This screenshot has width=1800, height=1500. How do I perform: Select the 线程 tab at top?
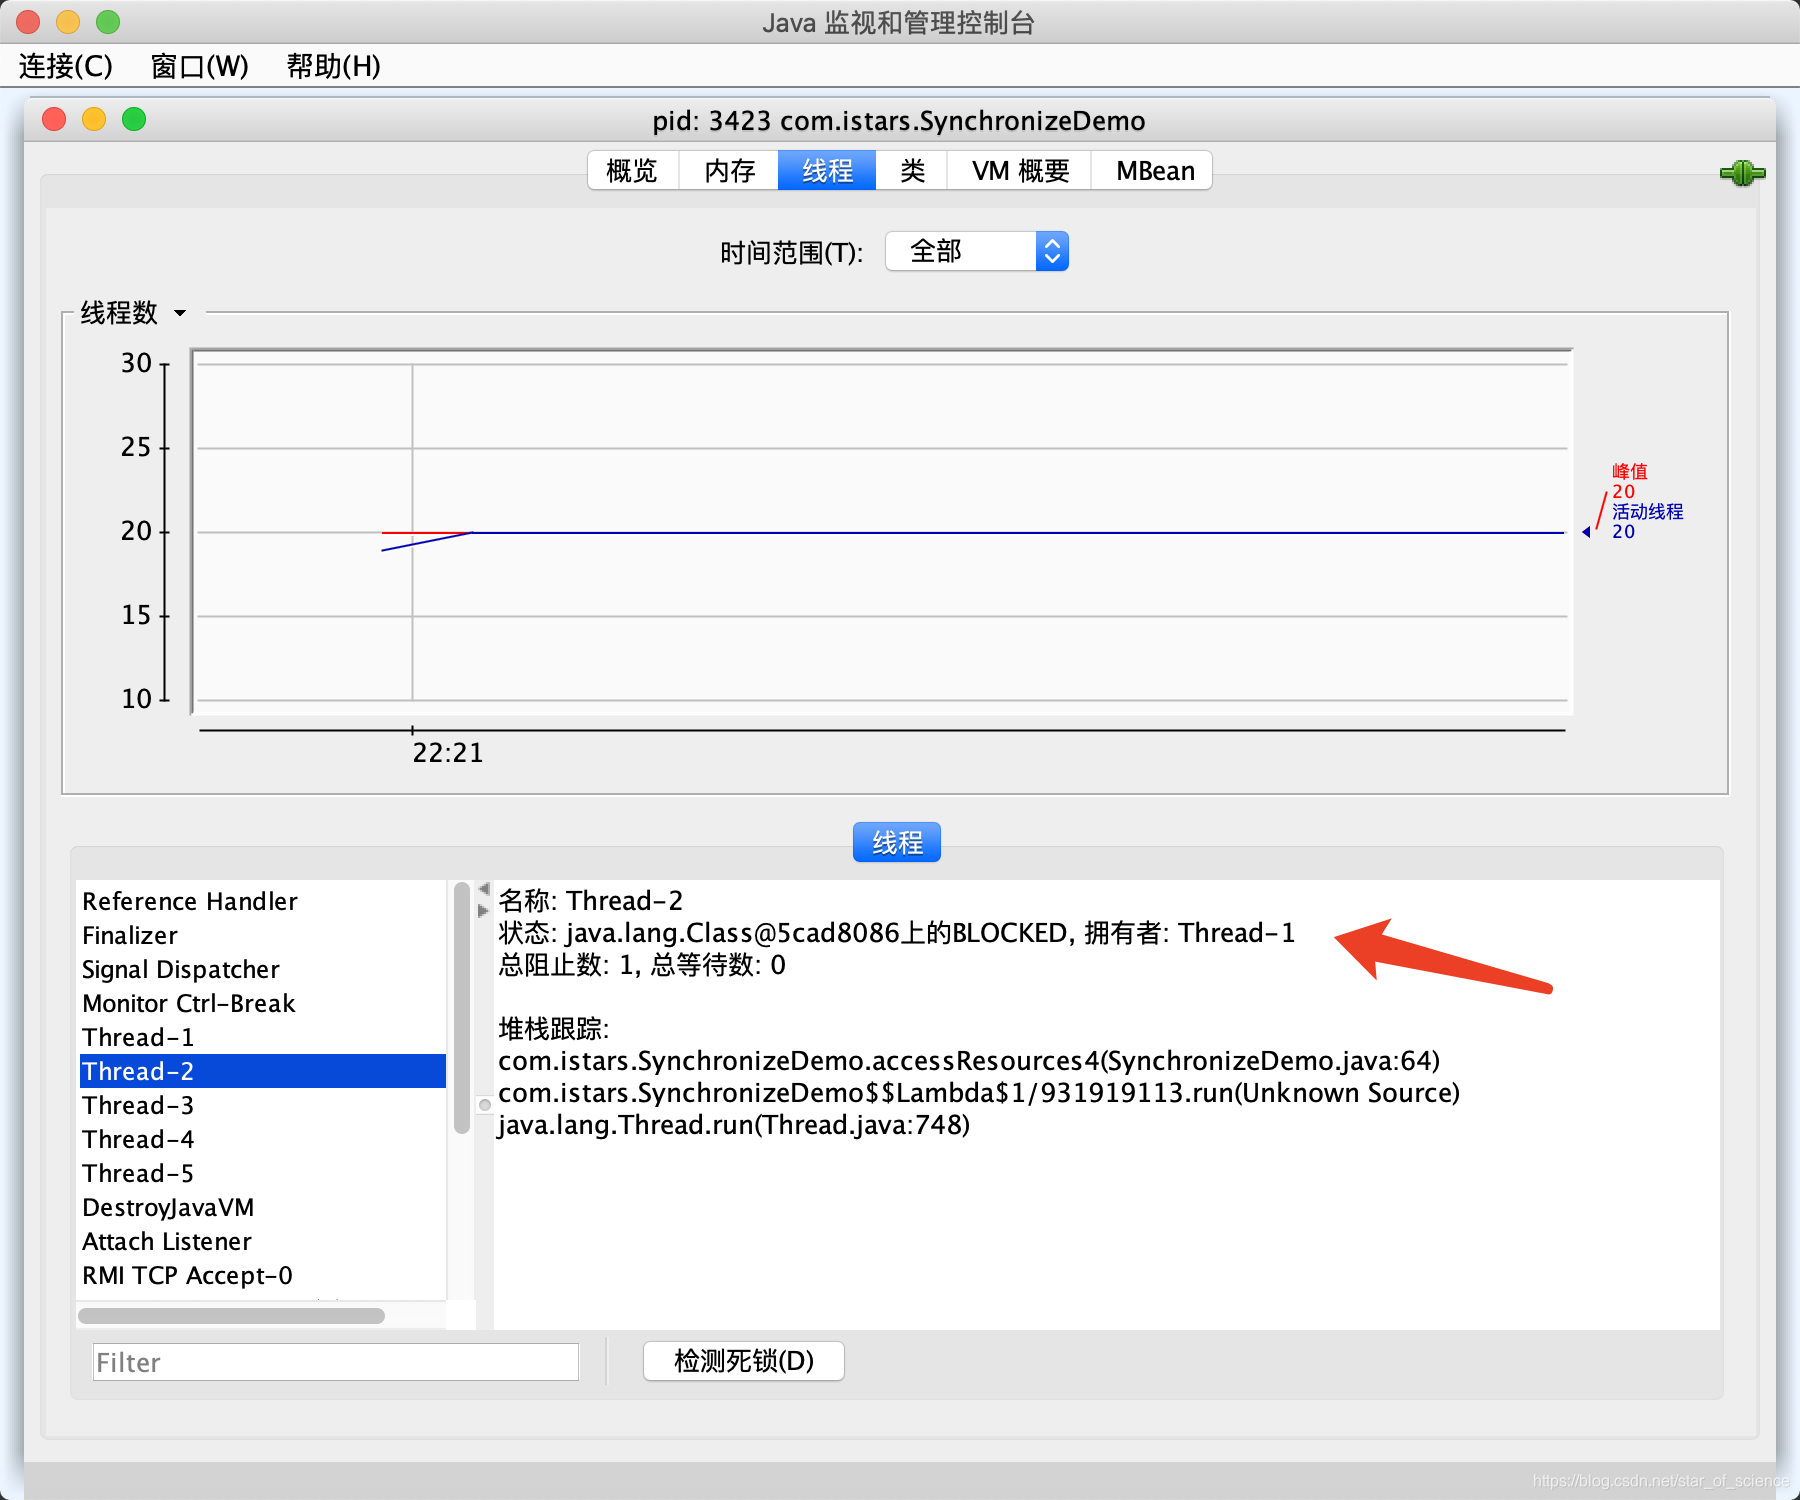(827, 171)
